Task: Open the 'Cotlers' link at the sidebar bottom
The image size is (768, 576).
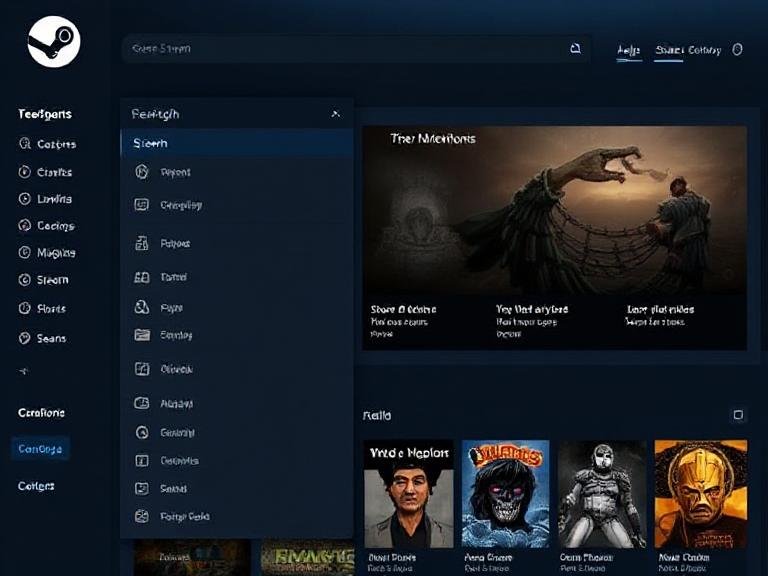Action: 36,486
